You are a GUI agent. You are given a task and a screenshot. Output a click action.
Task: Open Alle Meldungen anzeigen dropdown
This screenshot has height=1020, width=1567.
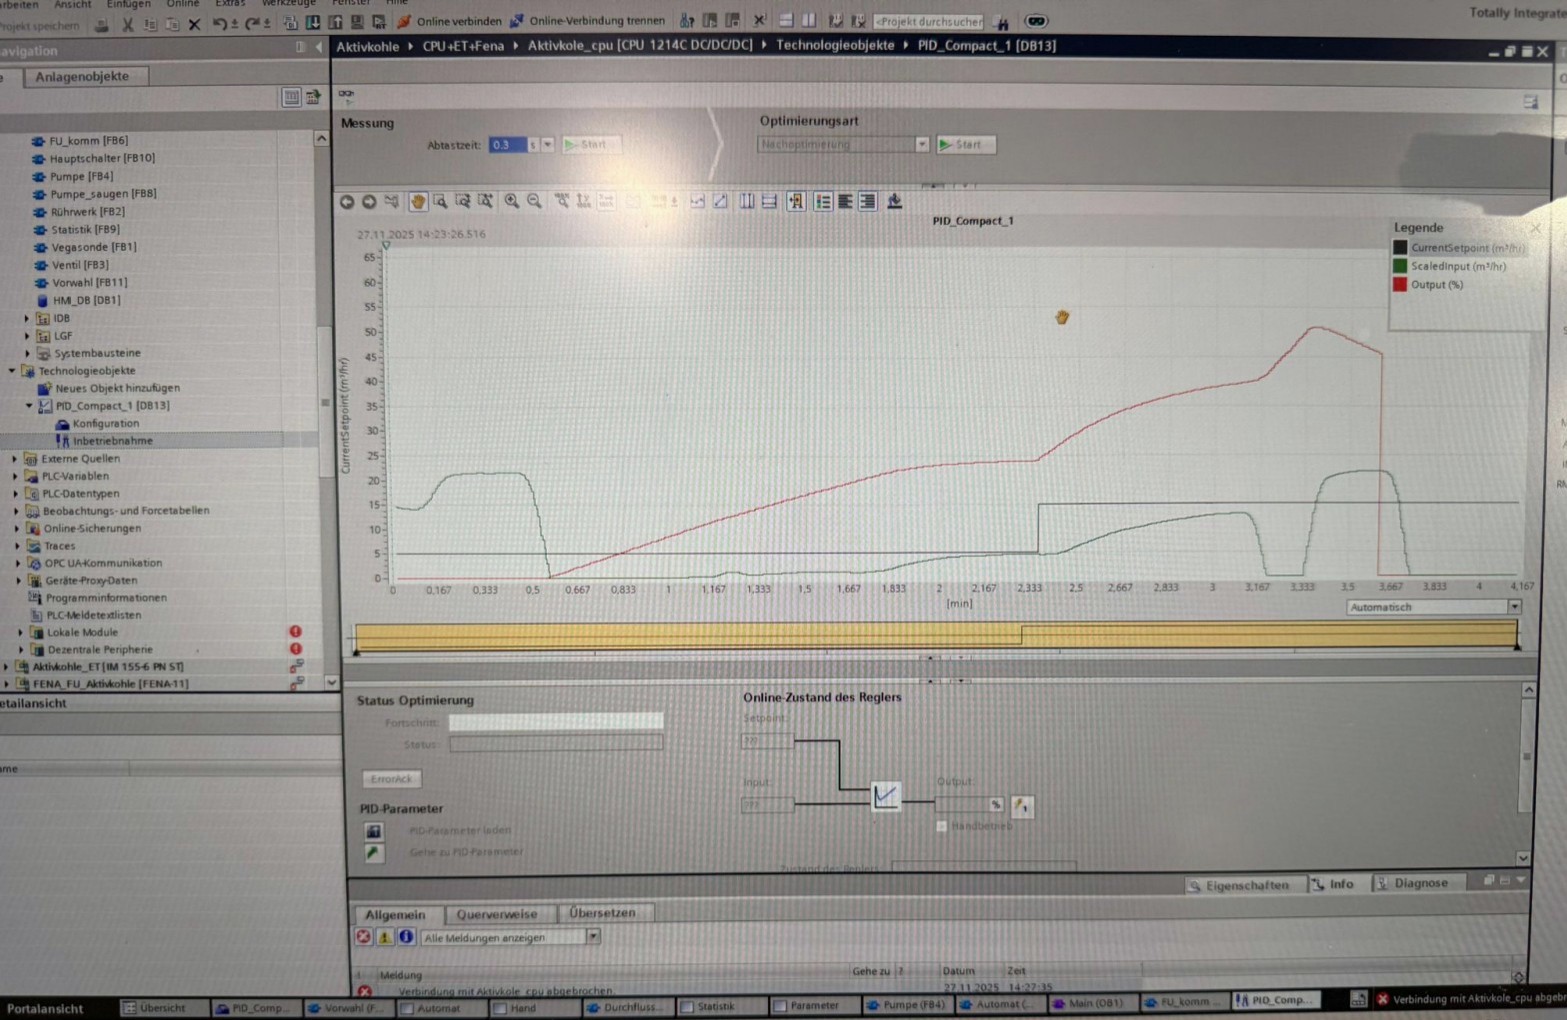[592, 937]
